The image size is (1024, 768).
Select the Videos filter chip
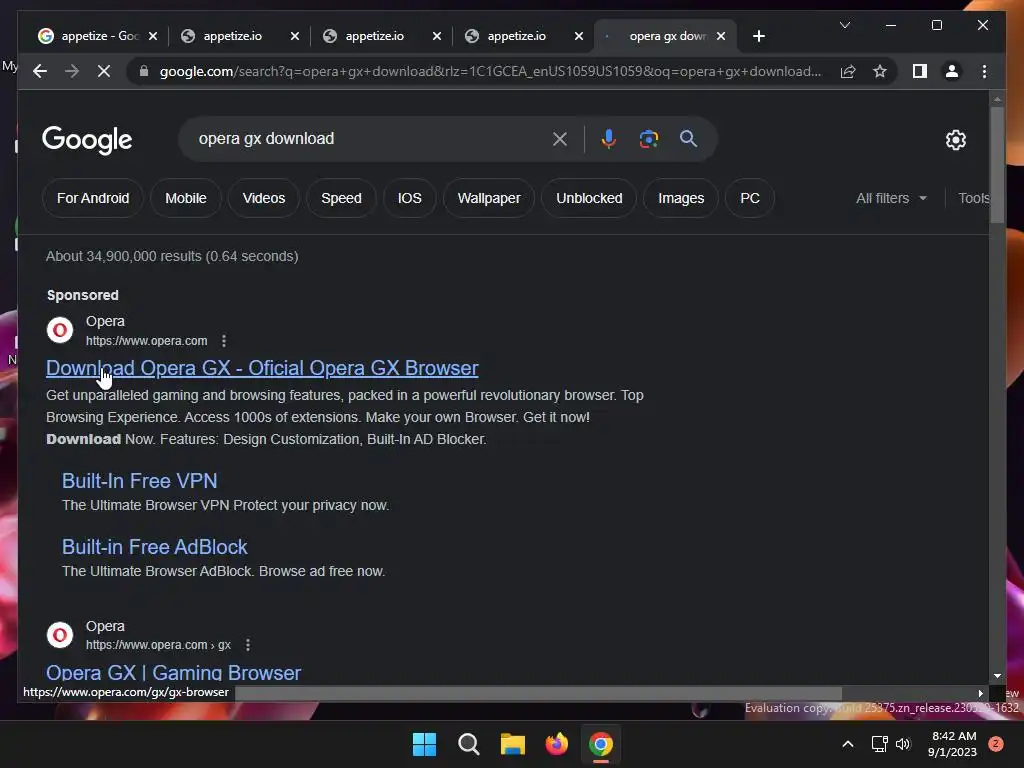[264, 198]
